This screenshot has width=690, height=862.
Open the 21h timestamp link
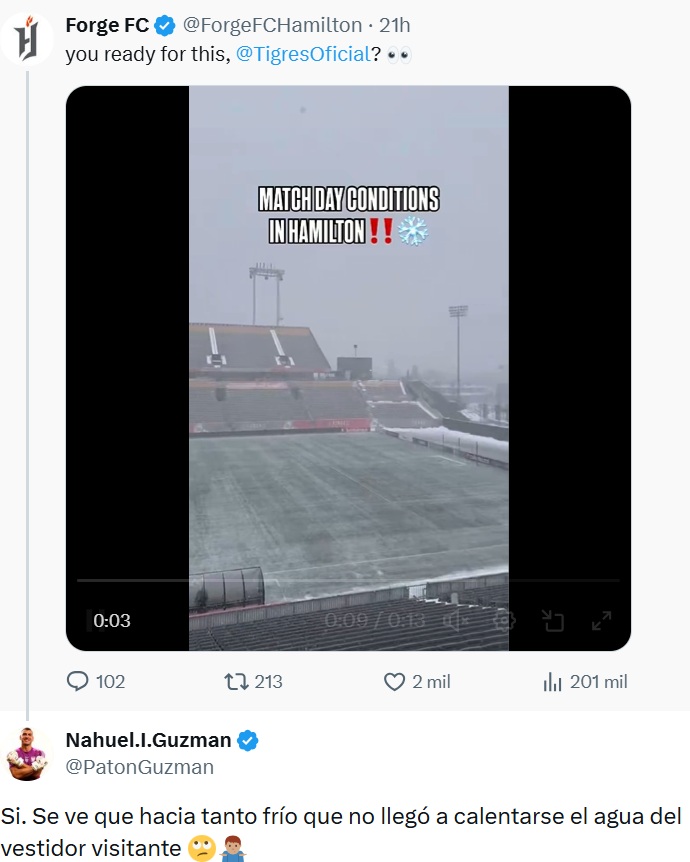click(395, 26)
